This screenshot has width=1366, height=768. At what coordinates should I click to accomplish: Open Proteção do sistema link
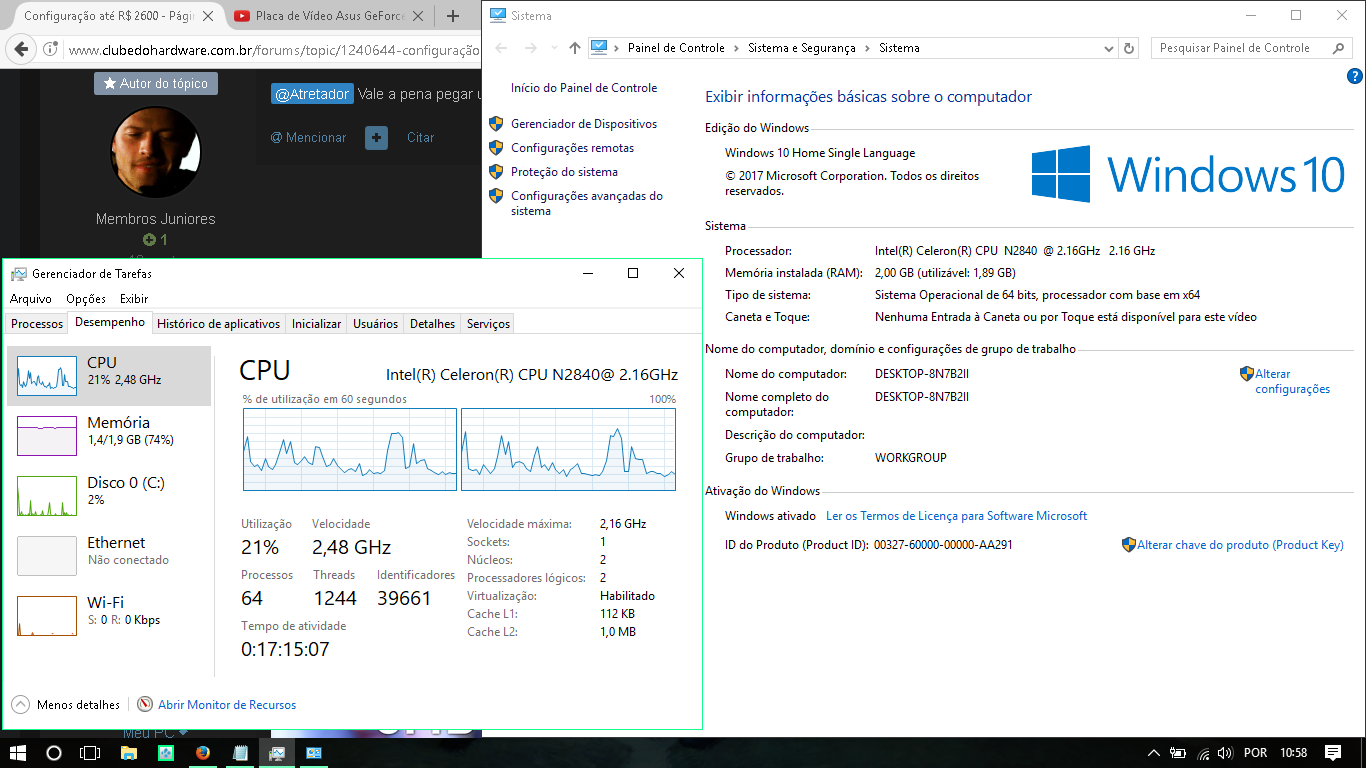[564, 172]
